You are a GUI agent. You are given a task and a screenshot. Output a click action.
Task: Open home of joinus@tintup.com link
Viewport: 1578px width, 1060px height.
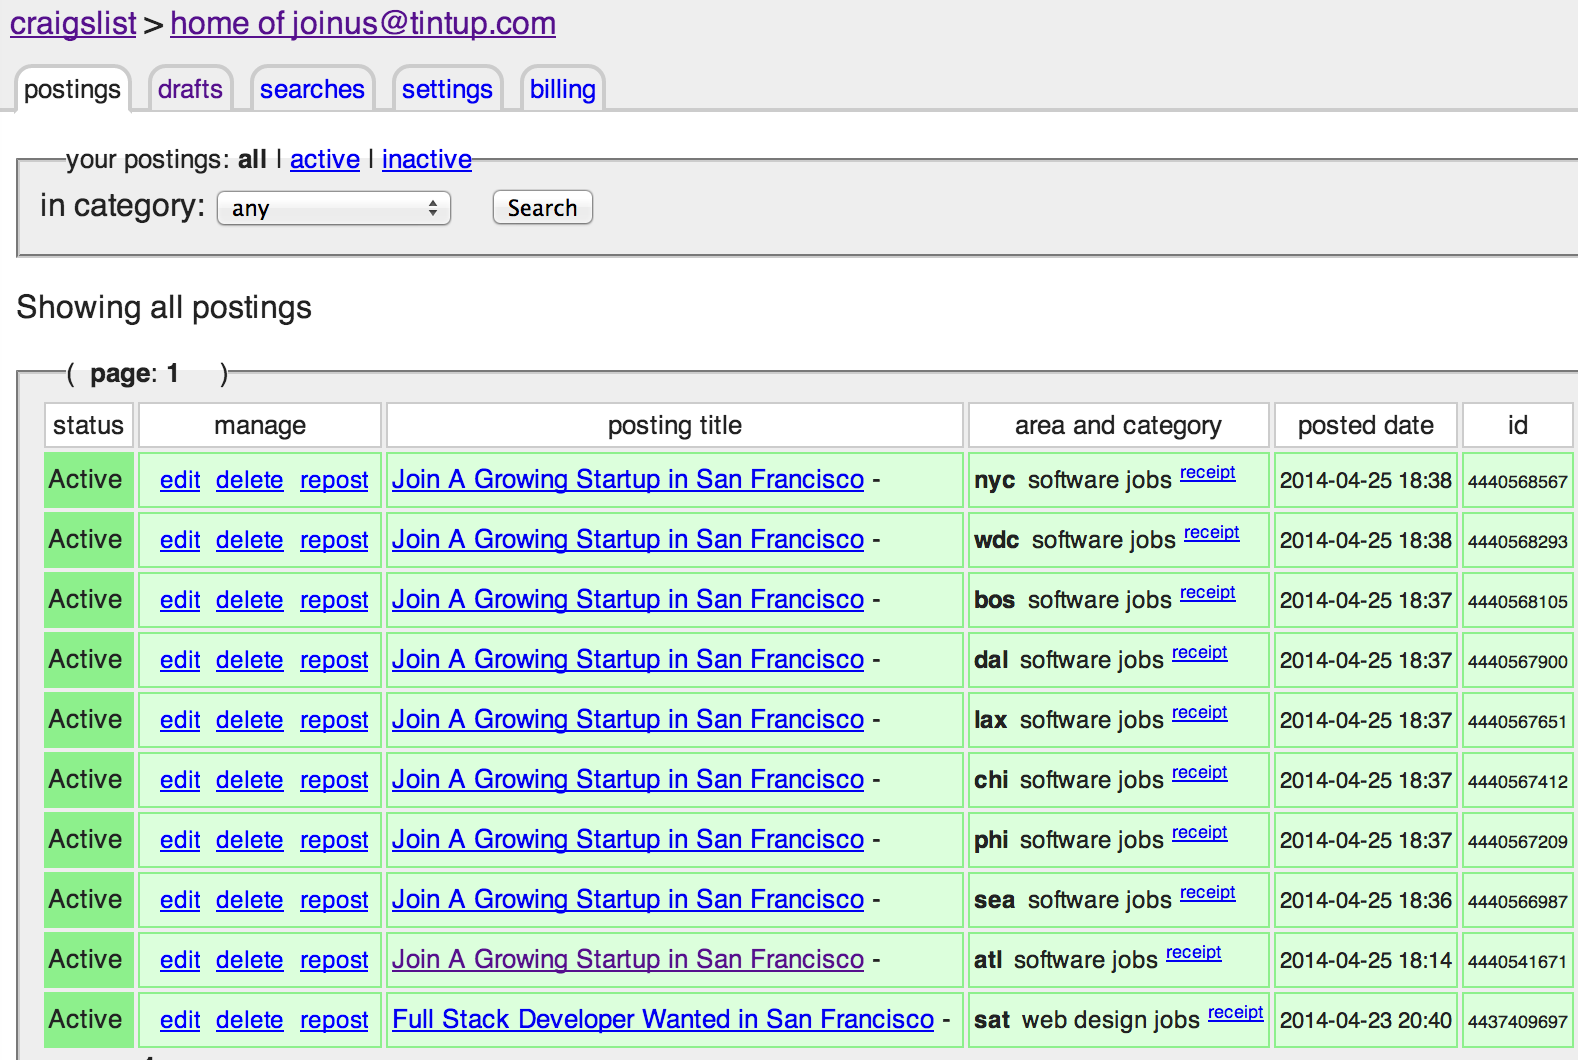pyautogui.click(x=363, y=23)
